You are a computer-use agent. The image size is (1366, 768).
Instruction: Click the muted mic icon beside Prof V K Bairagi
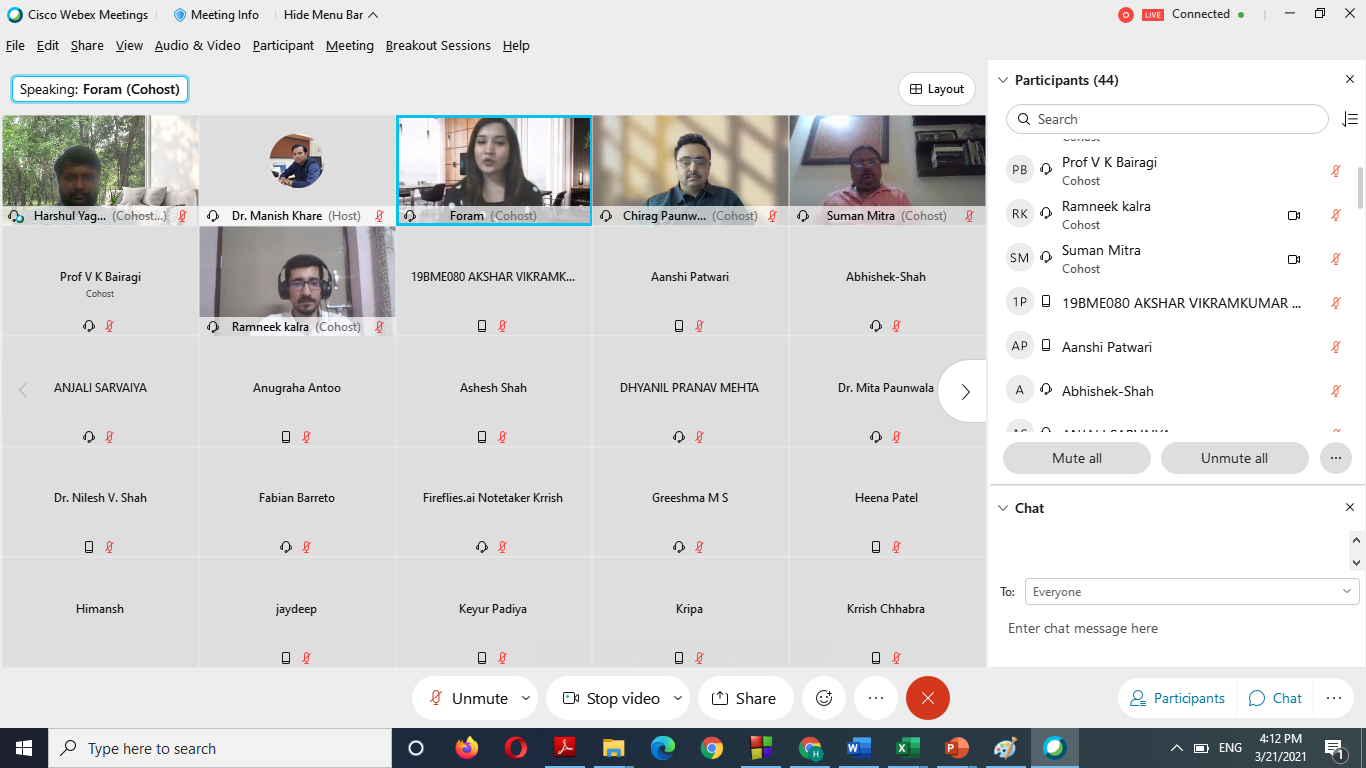(x=1335, y=171)
